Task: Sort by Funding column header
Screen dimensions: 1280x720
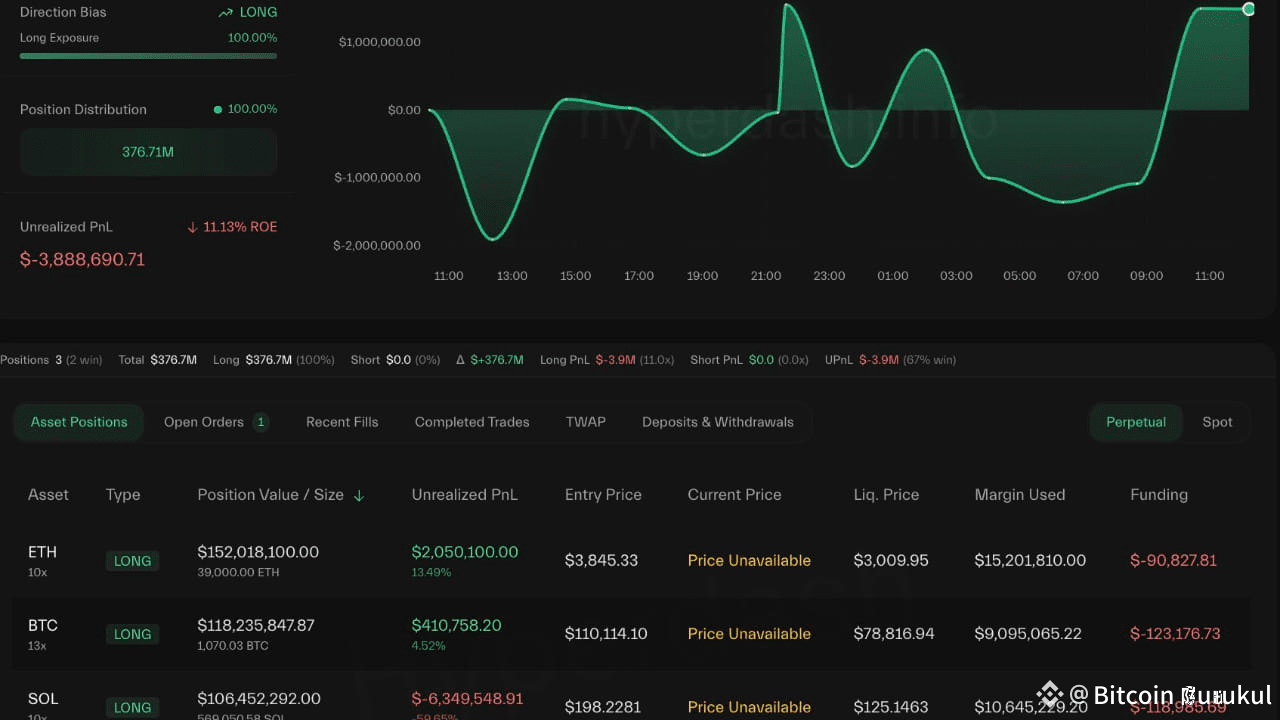Action: [x=1159, y=495]
